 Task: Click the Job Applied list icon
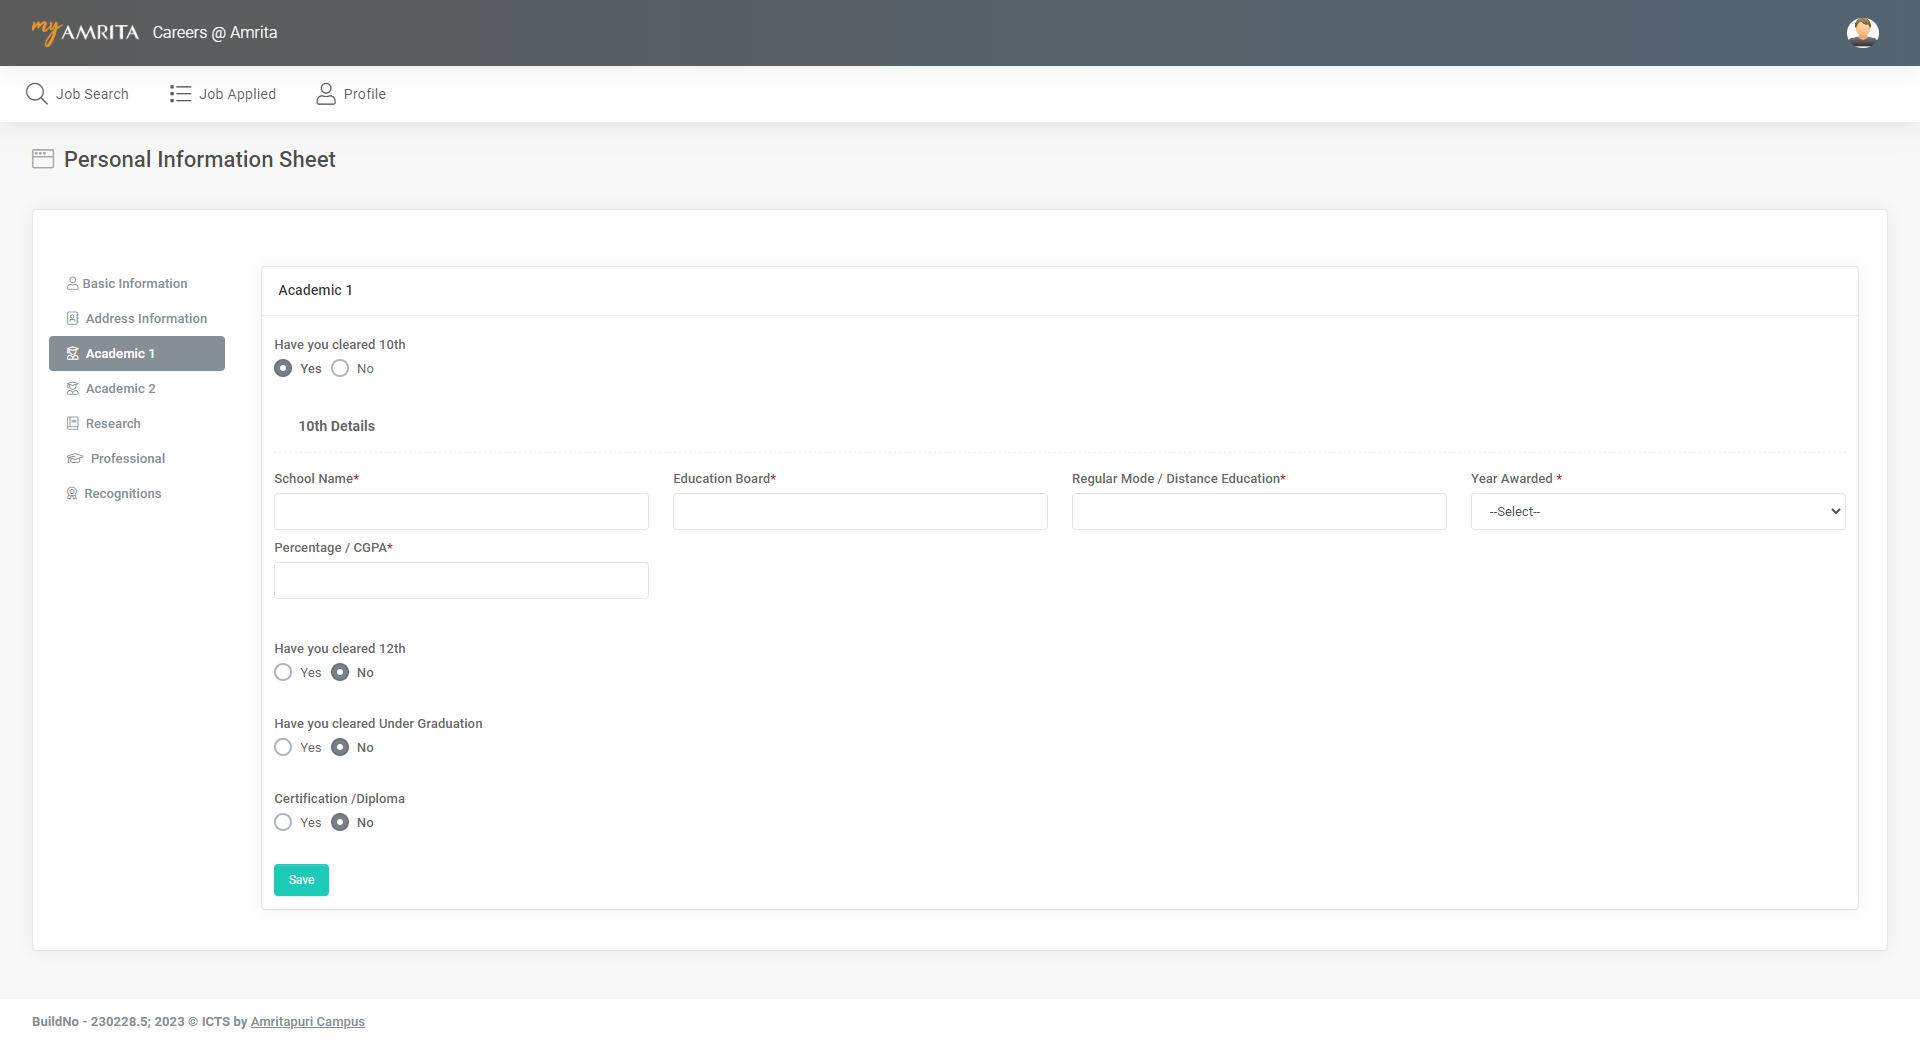(180, 94)
